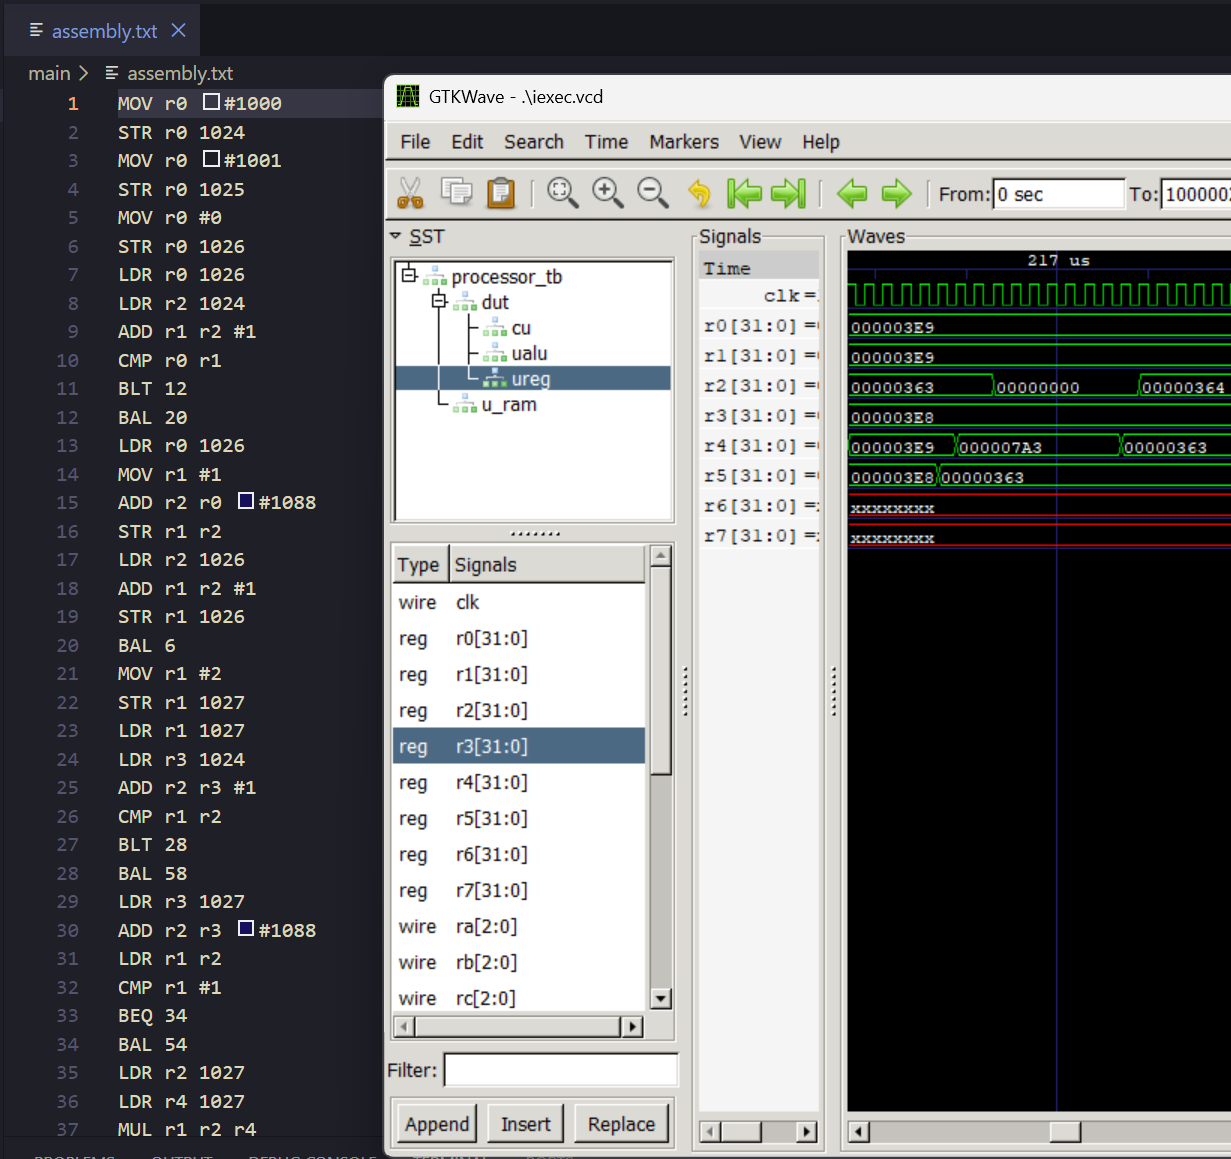Click the Replace button
1231x1159 pixels.
coord(621,1124)
